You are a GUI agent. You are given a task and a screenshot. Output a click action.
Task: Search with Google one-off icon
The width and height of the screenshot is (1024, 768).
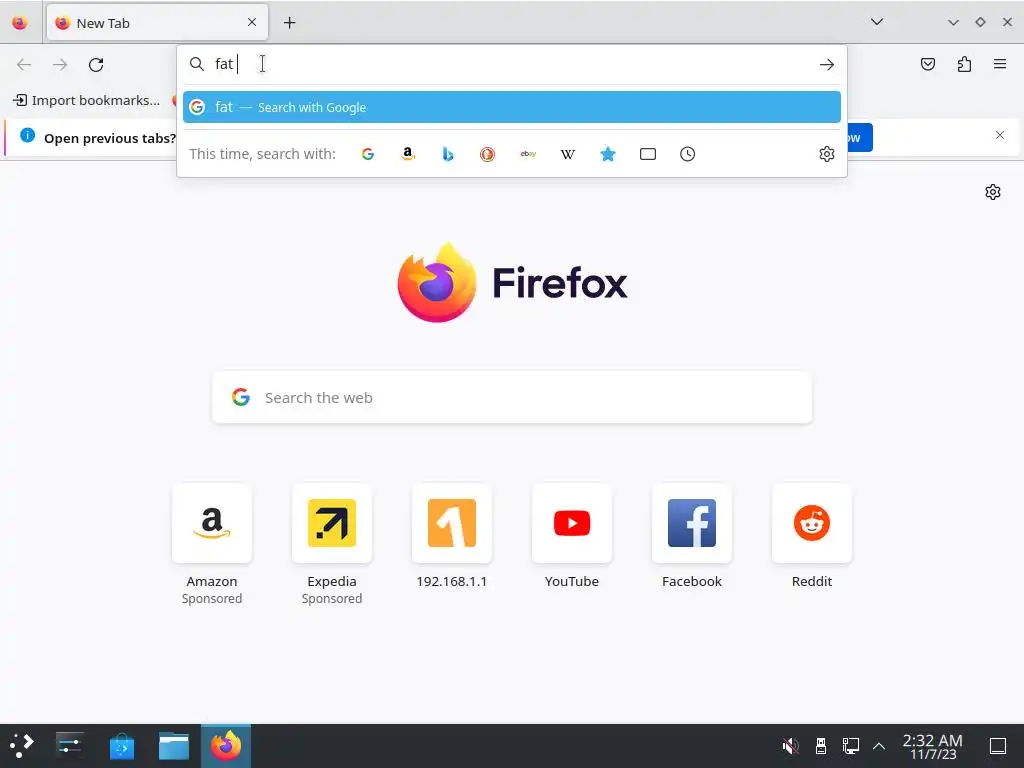368,154
